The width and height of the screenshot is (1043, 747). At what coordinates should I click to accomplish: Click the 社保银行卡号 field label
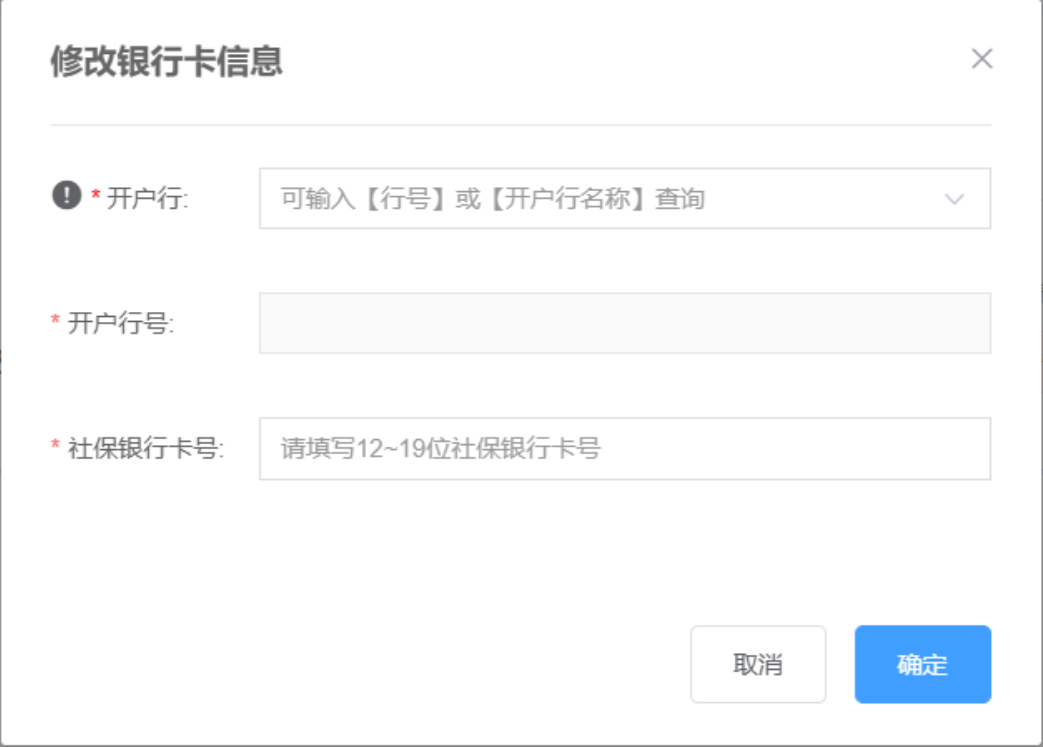point(146,449)
